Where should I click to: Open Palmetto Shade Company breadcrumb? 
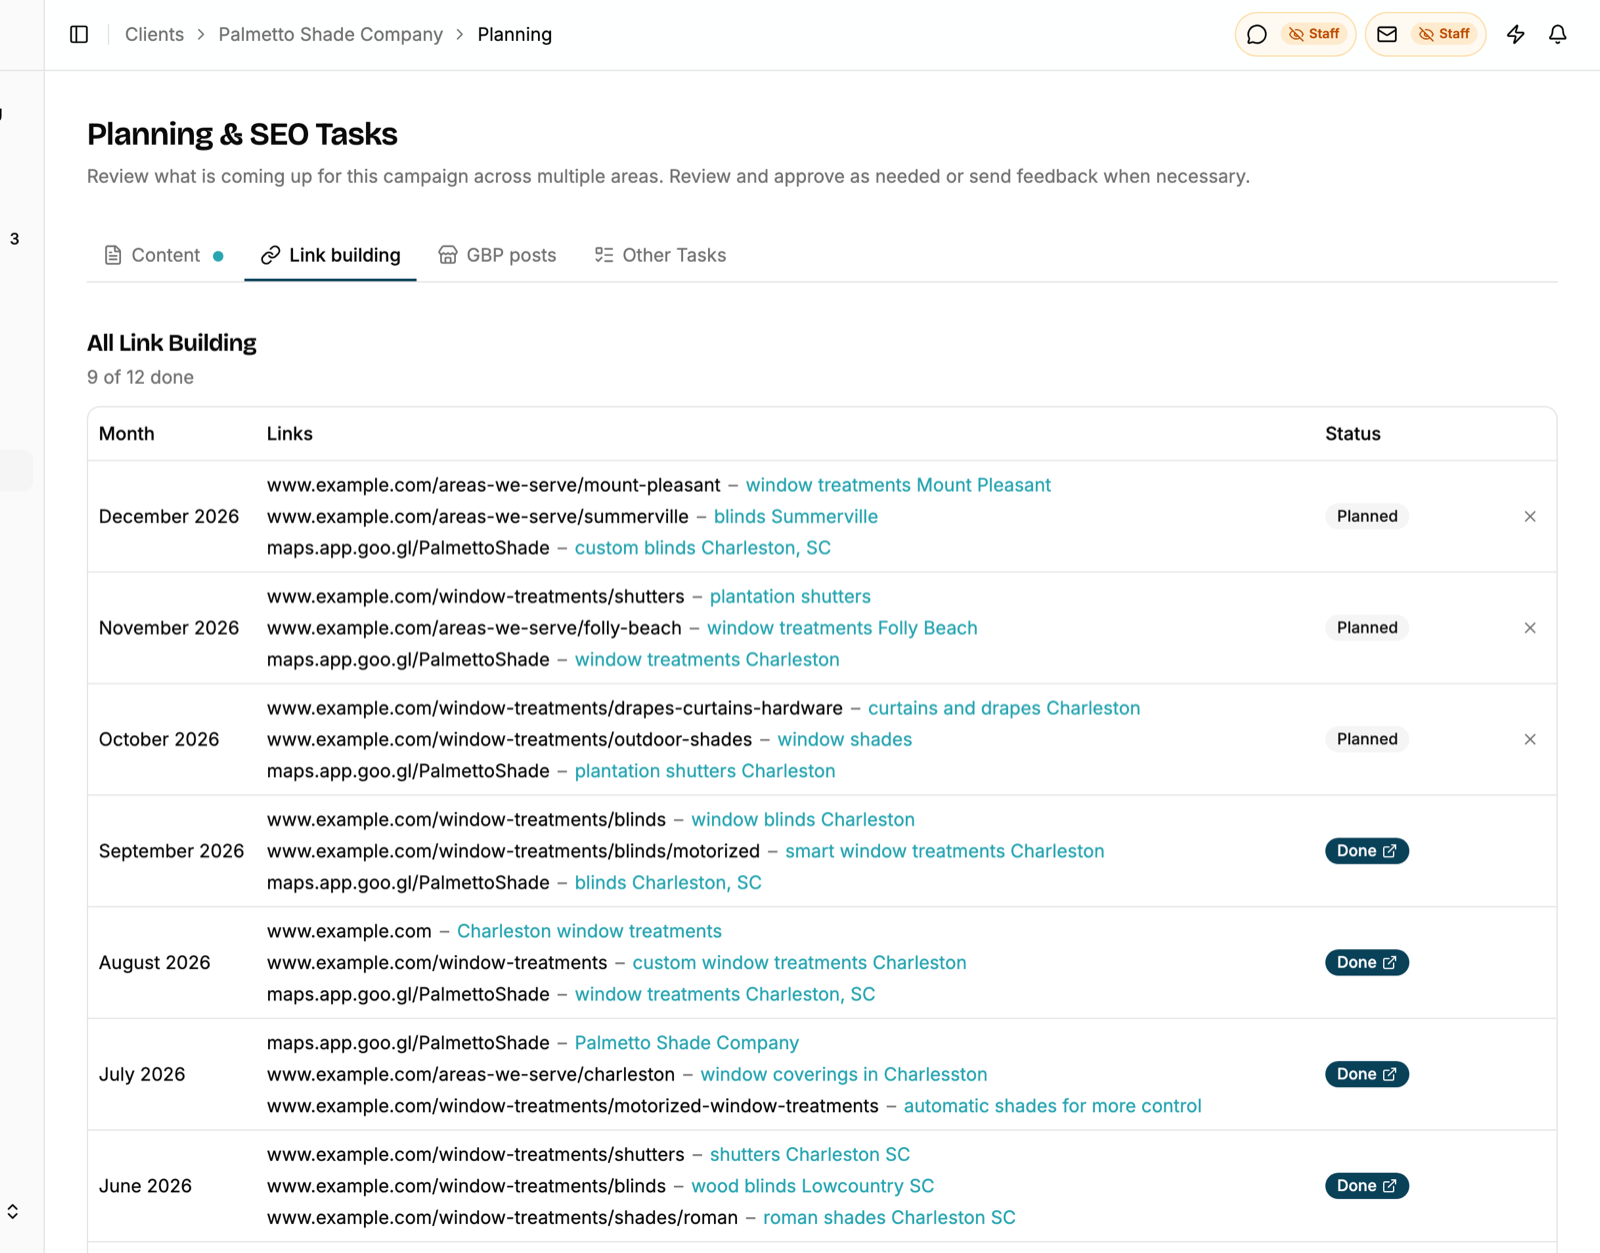point(330,35)
